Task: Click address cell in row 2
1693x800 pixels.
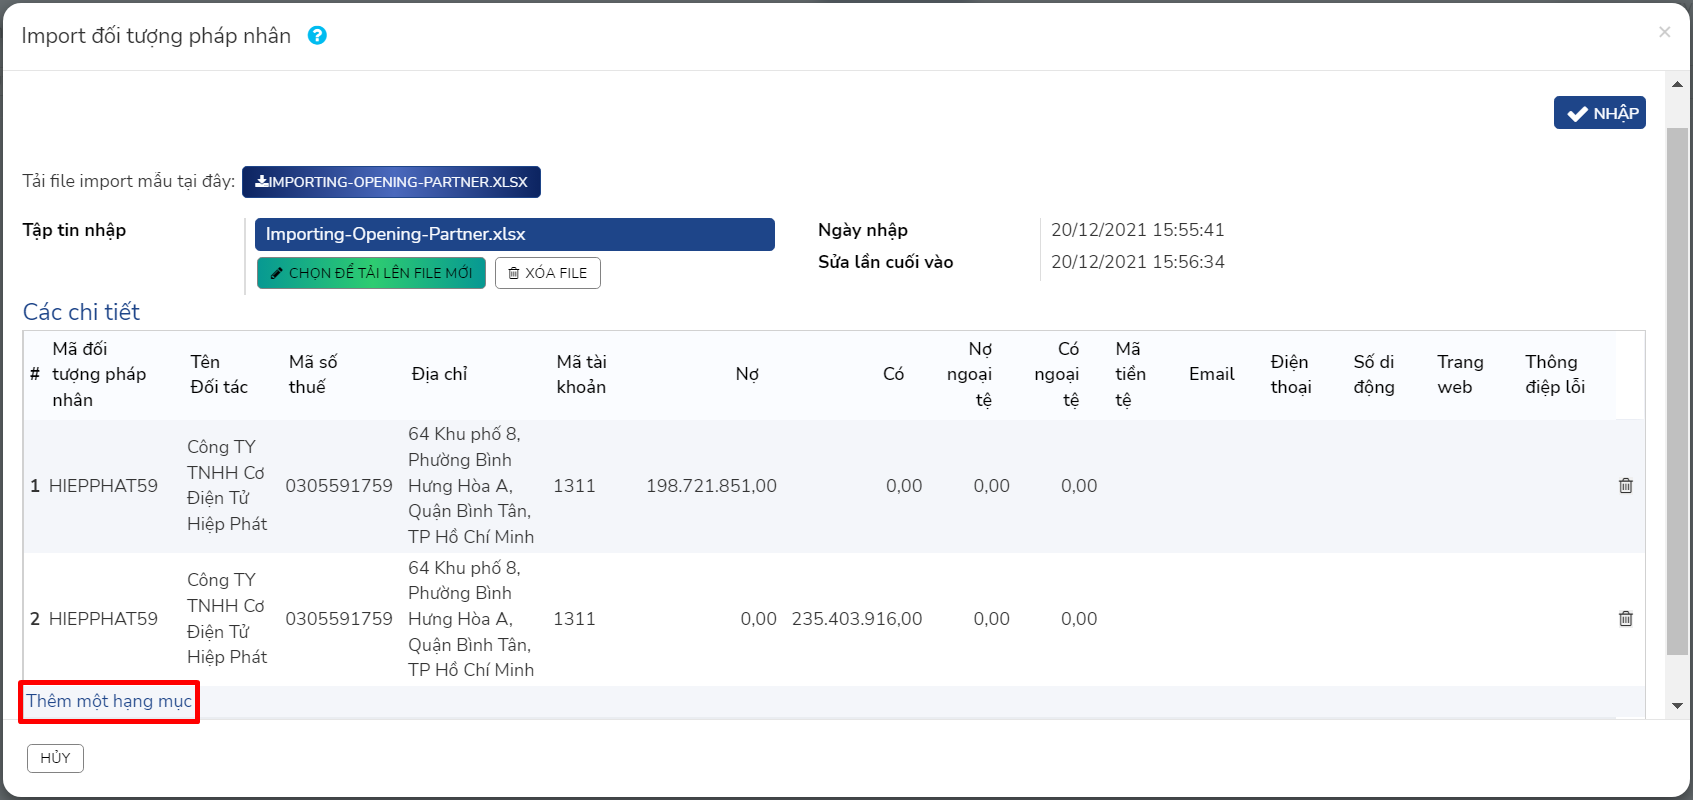Action: 471,619
